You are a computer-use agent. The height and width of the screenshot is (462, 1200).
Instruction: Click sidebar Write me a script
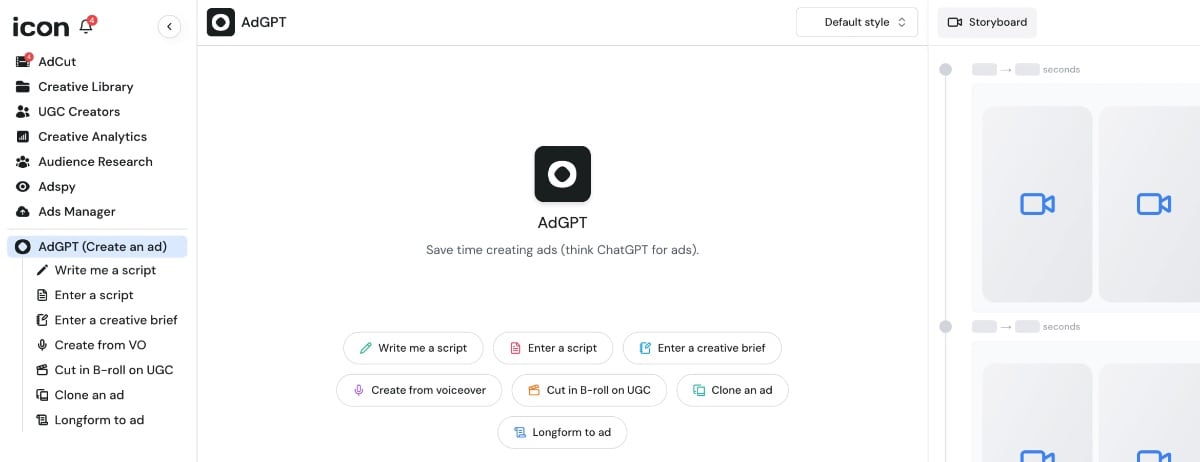(105, 270)
